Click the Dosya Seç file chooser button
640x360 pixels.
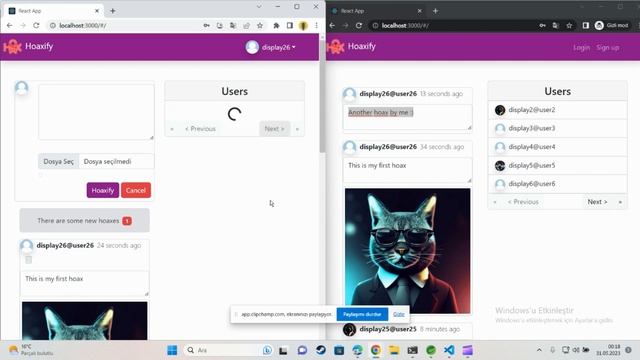coord(58,162)
